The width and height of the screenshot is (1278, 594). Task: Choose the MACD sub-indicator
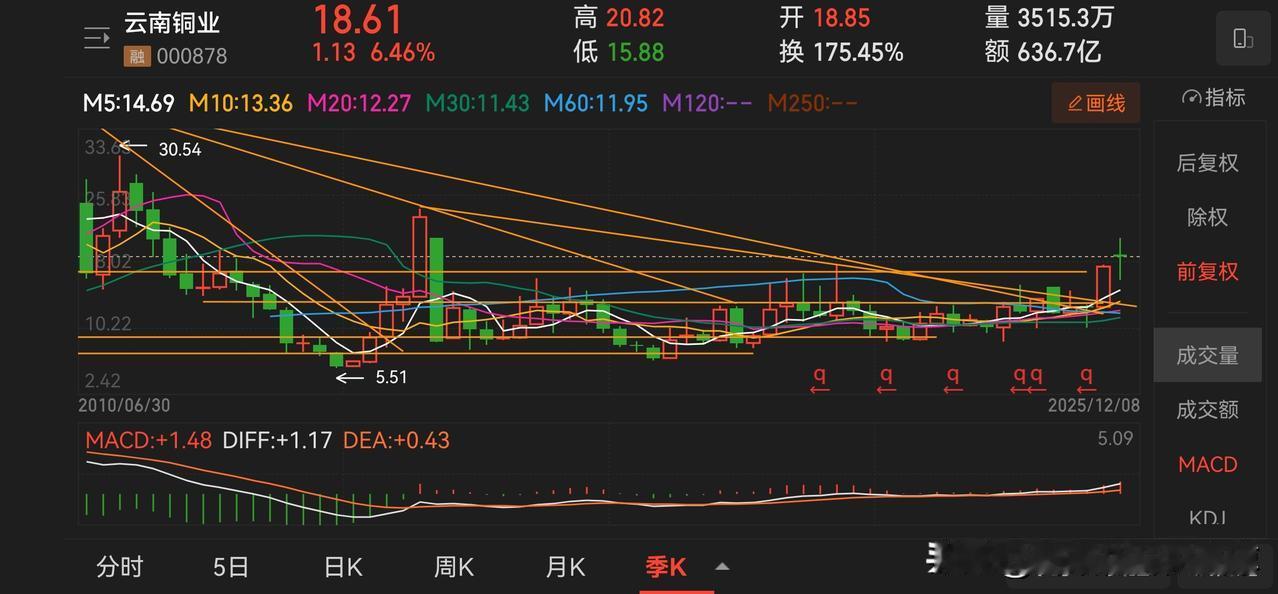1207,464
